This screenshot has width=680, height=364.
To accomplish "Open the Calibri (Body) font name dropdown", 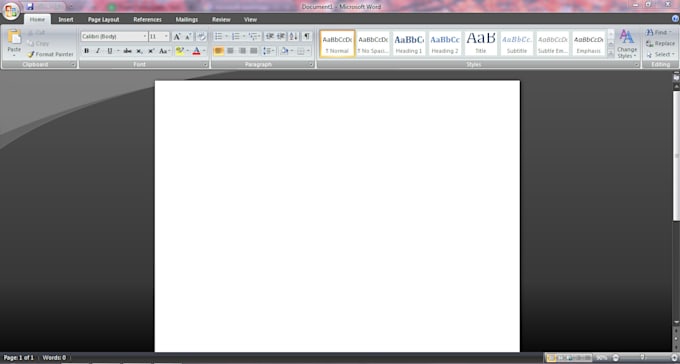I will coord(145,37).
